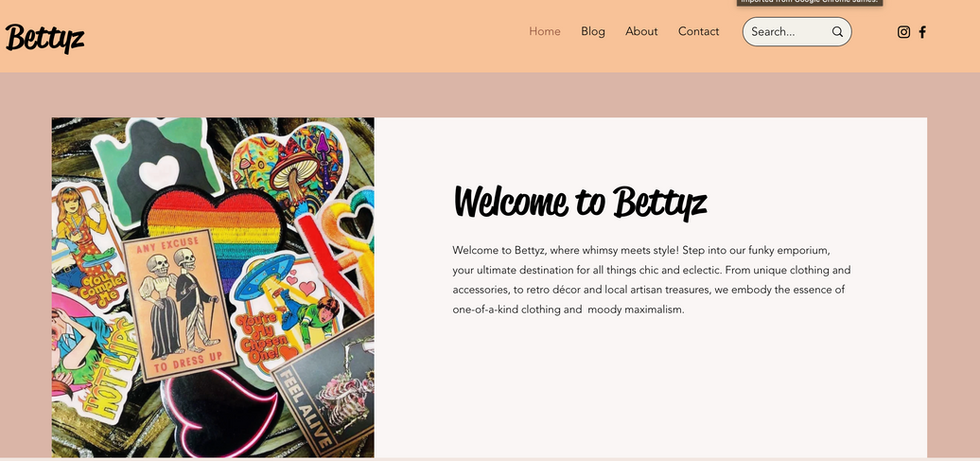Click the You Complete Me sticker
Viewport: 980px width, 461px height.
(x=88, y=250)
